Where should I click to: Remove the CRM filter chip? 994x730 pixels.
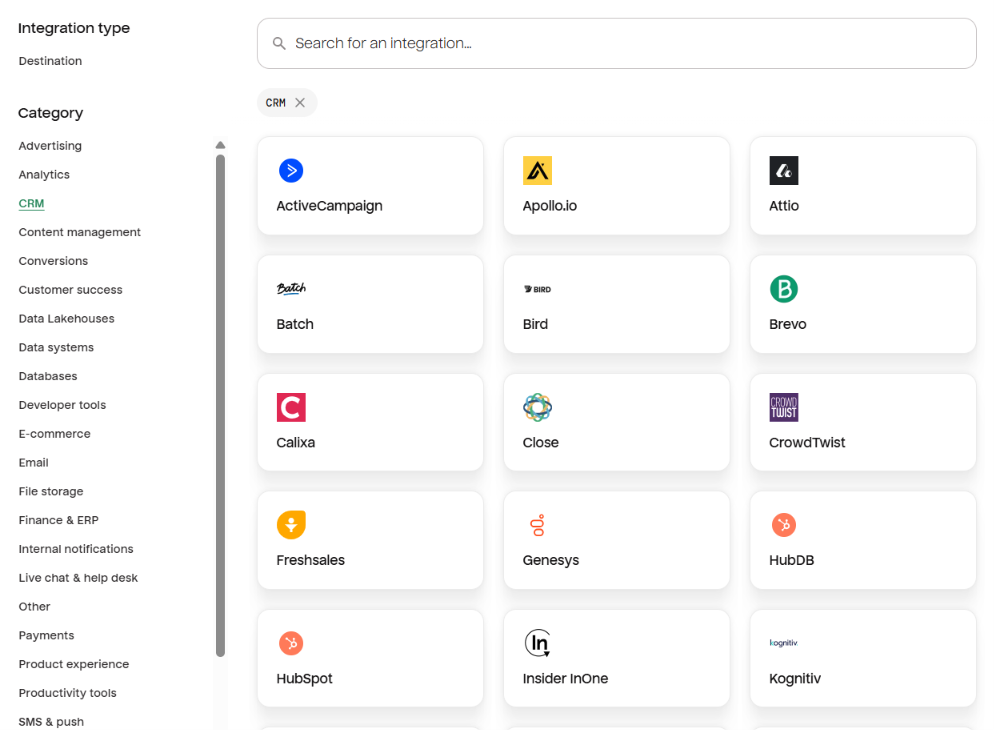[300, 103]
